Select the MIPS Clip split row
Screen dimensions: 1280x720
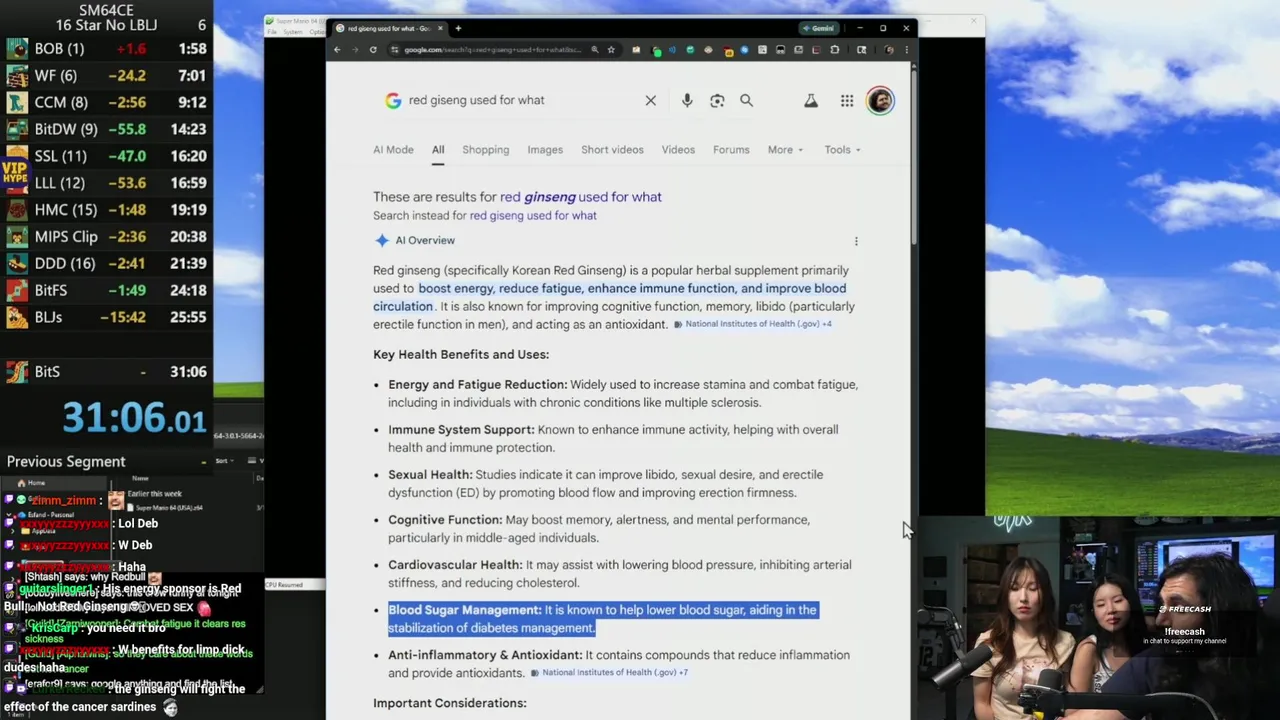106,237
